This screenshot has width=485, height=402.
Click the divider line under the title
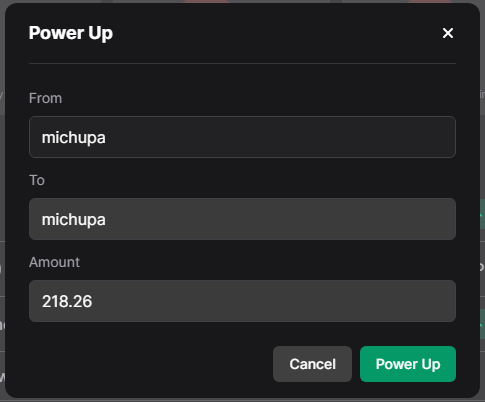pyautogui.click(x=242, y=63)
